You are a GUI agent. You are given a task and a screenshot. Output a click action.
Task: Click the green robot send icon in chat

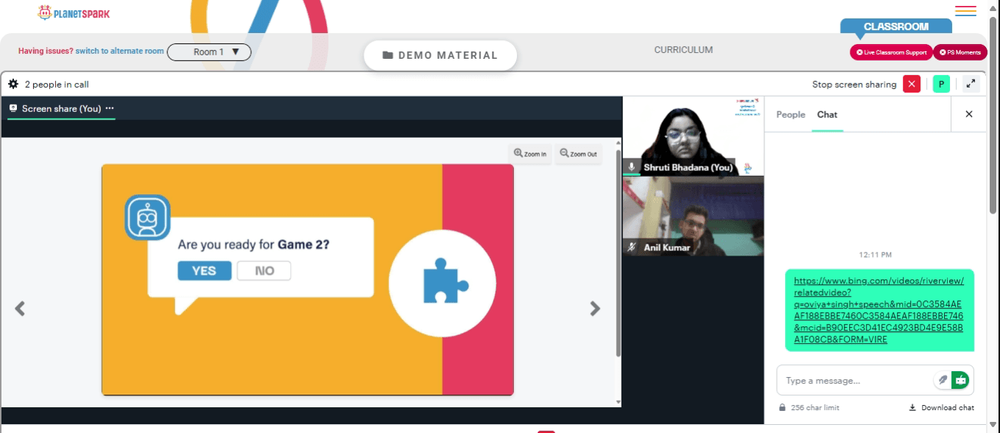pyautogui.click(x=960, y=380)
